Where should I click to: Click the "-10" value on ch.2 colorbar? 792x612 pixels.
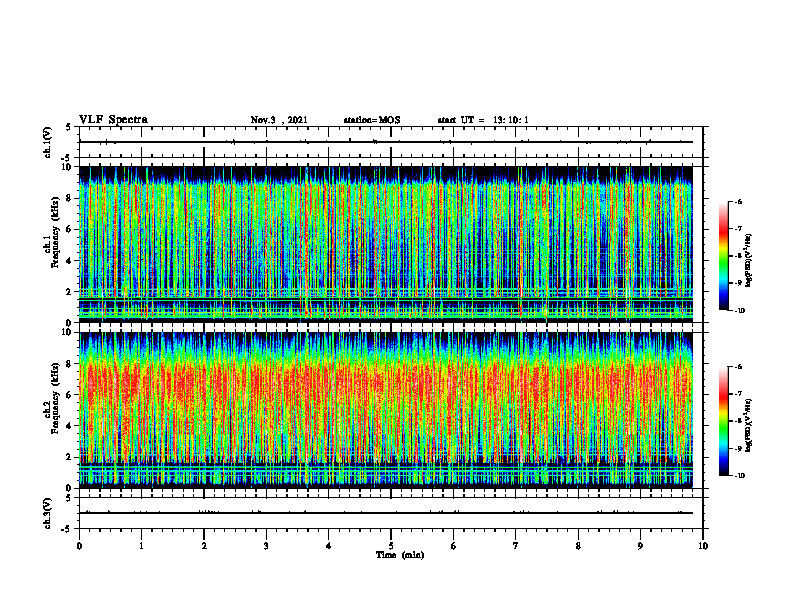[x=739, y=476]
